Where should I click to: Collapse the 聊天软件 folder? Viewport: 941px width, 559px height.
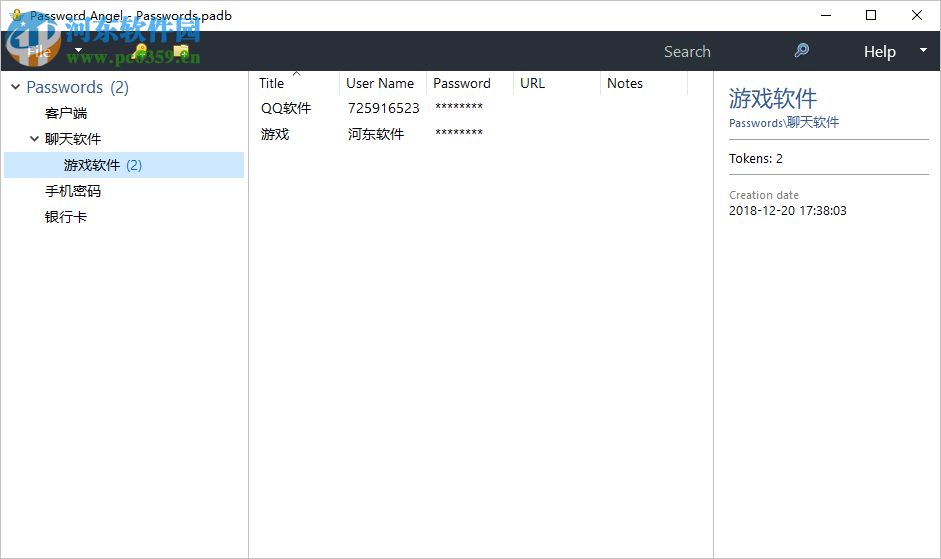[x=34, y=139]
